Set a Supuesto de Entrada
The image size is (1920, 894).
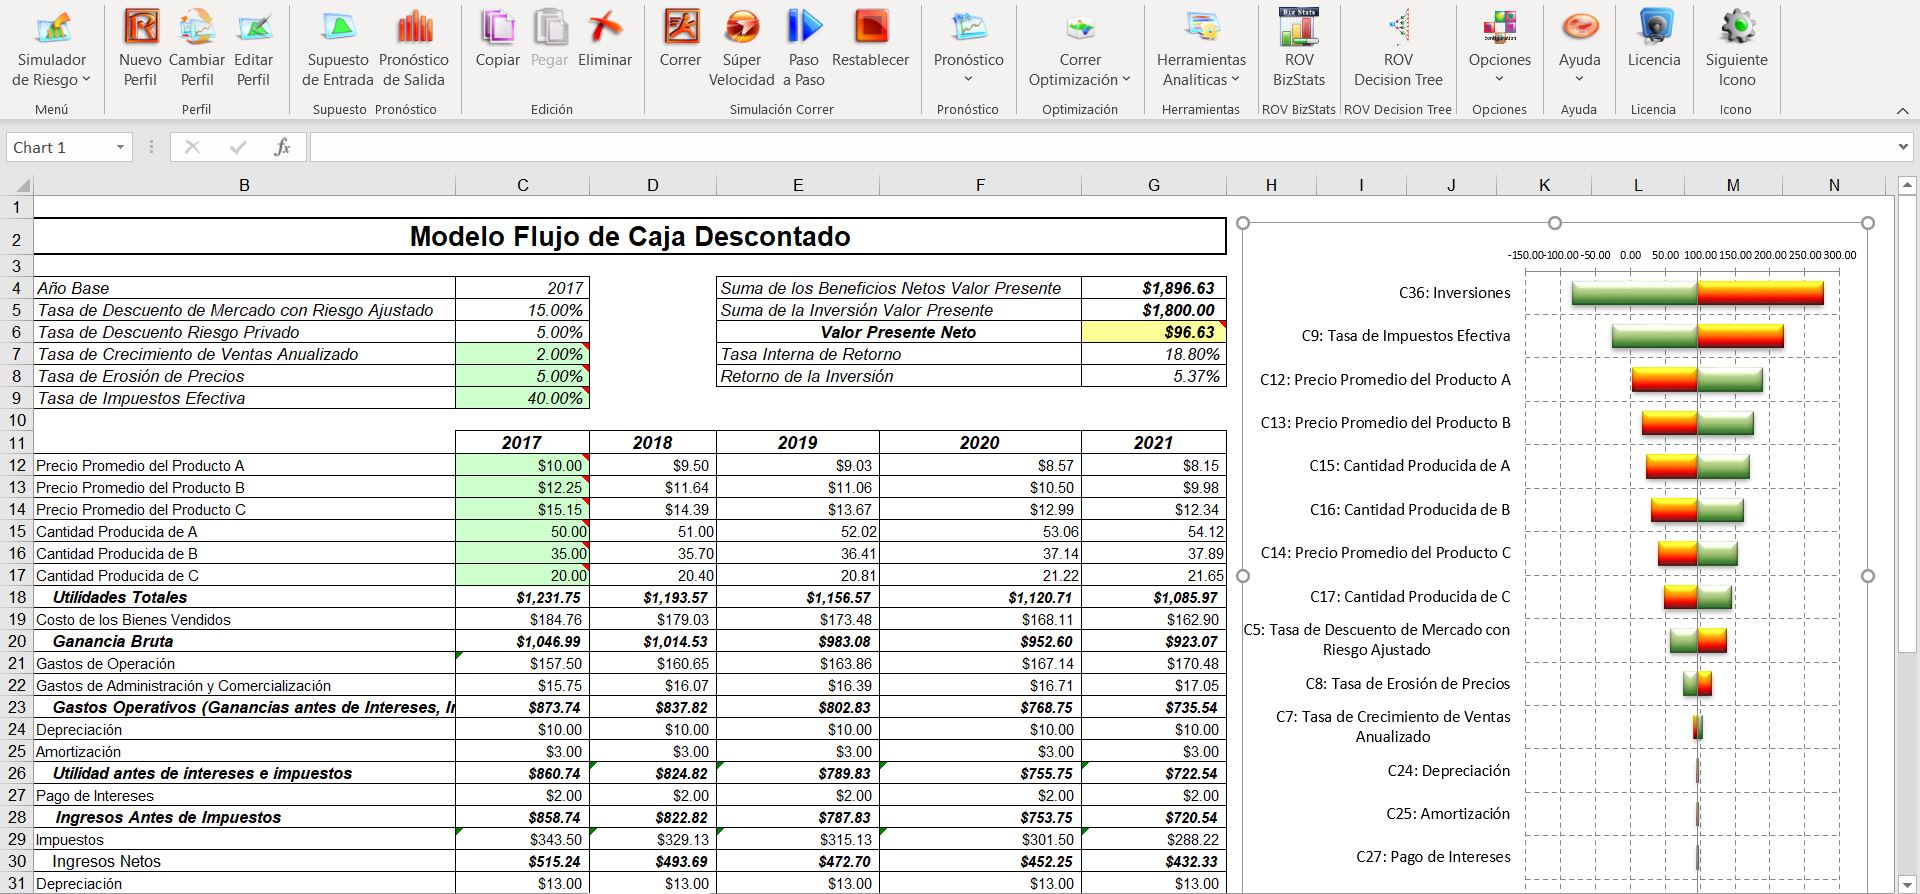click(x=338, y=48)
